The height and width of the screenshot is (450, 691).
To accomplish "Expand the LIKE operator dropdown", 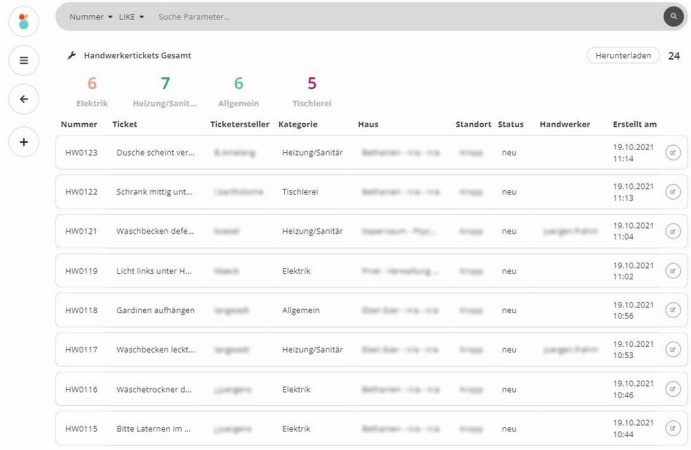I will point(134,17).
